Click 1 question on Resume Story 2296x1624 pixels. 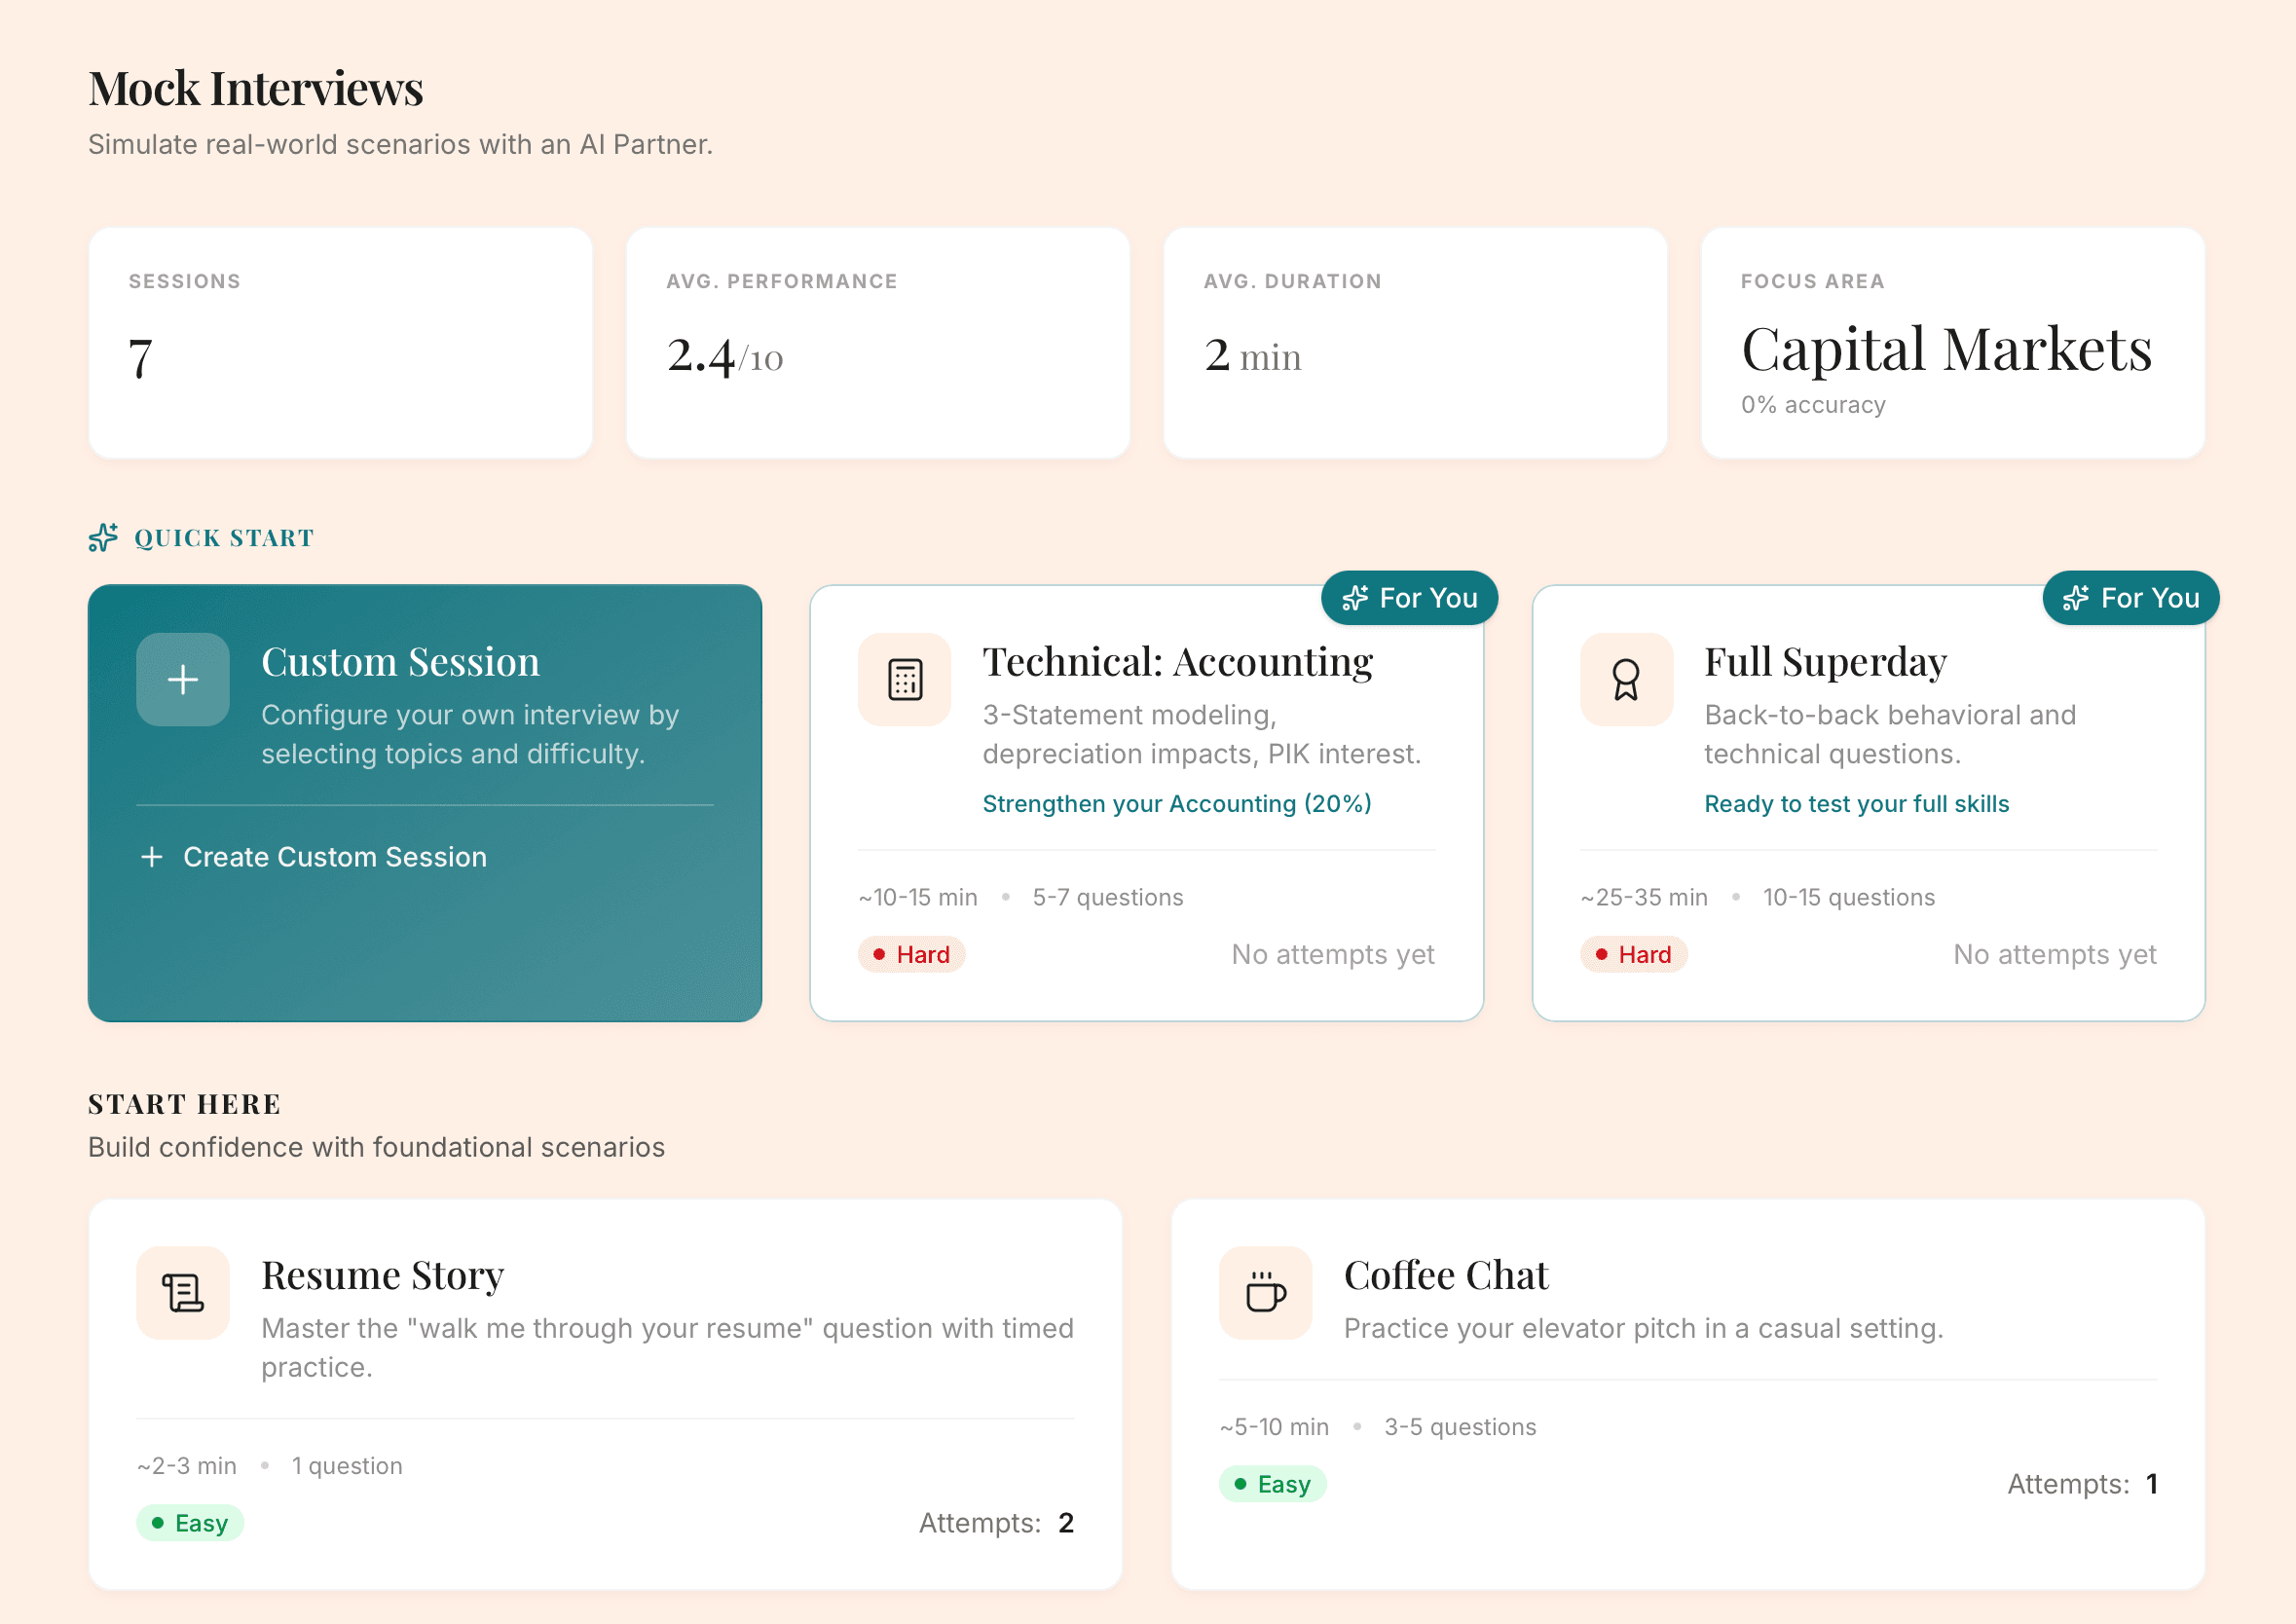(x=347, y=1466)
